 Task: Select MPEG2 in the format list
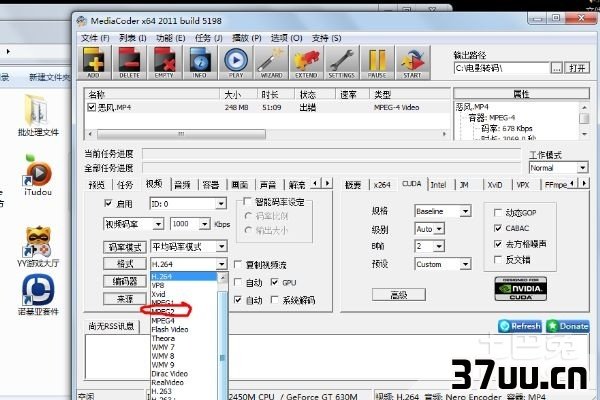[184, 311]
